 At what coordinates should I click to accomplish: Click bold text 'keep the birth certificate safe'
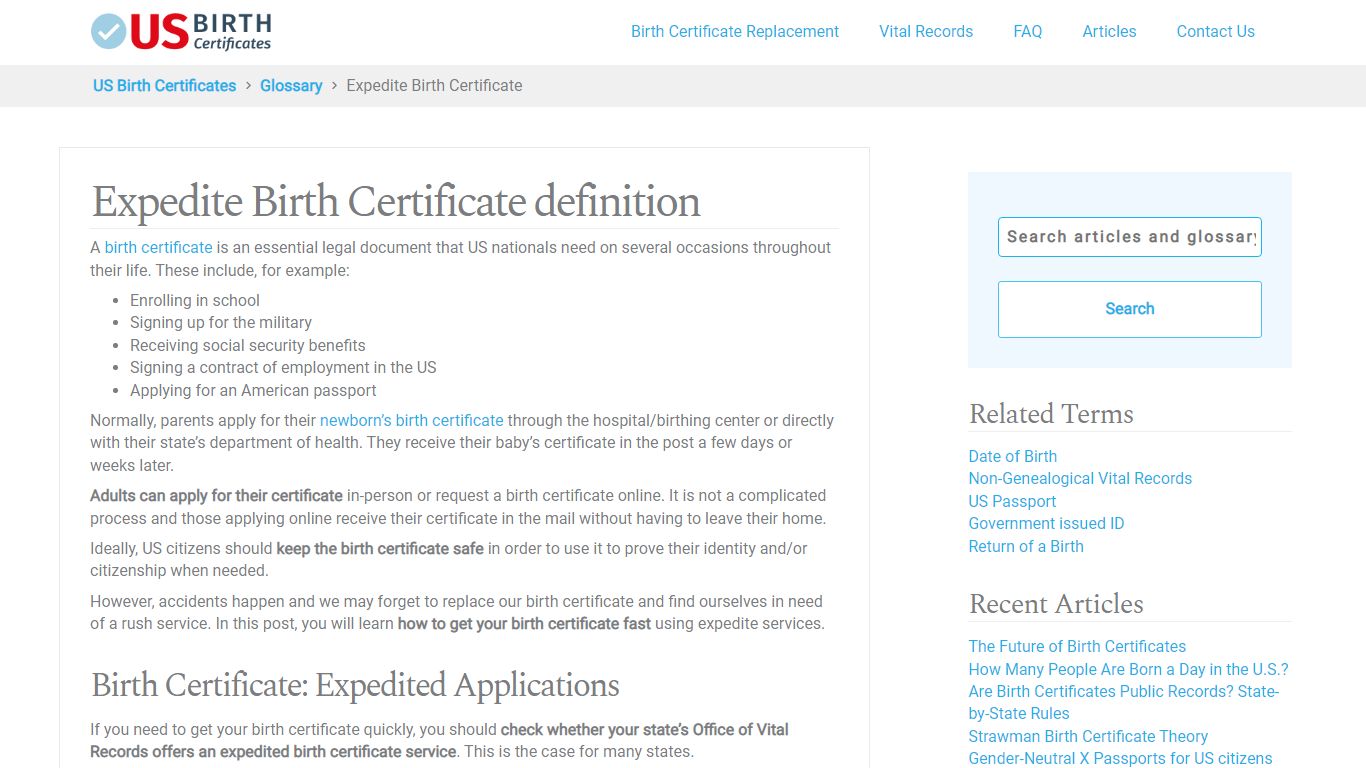pyautogui.click(x=380, y=549)
